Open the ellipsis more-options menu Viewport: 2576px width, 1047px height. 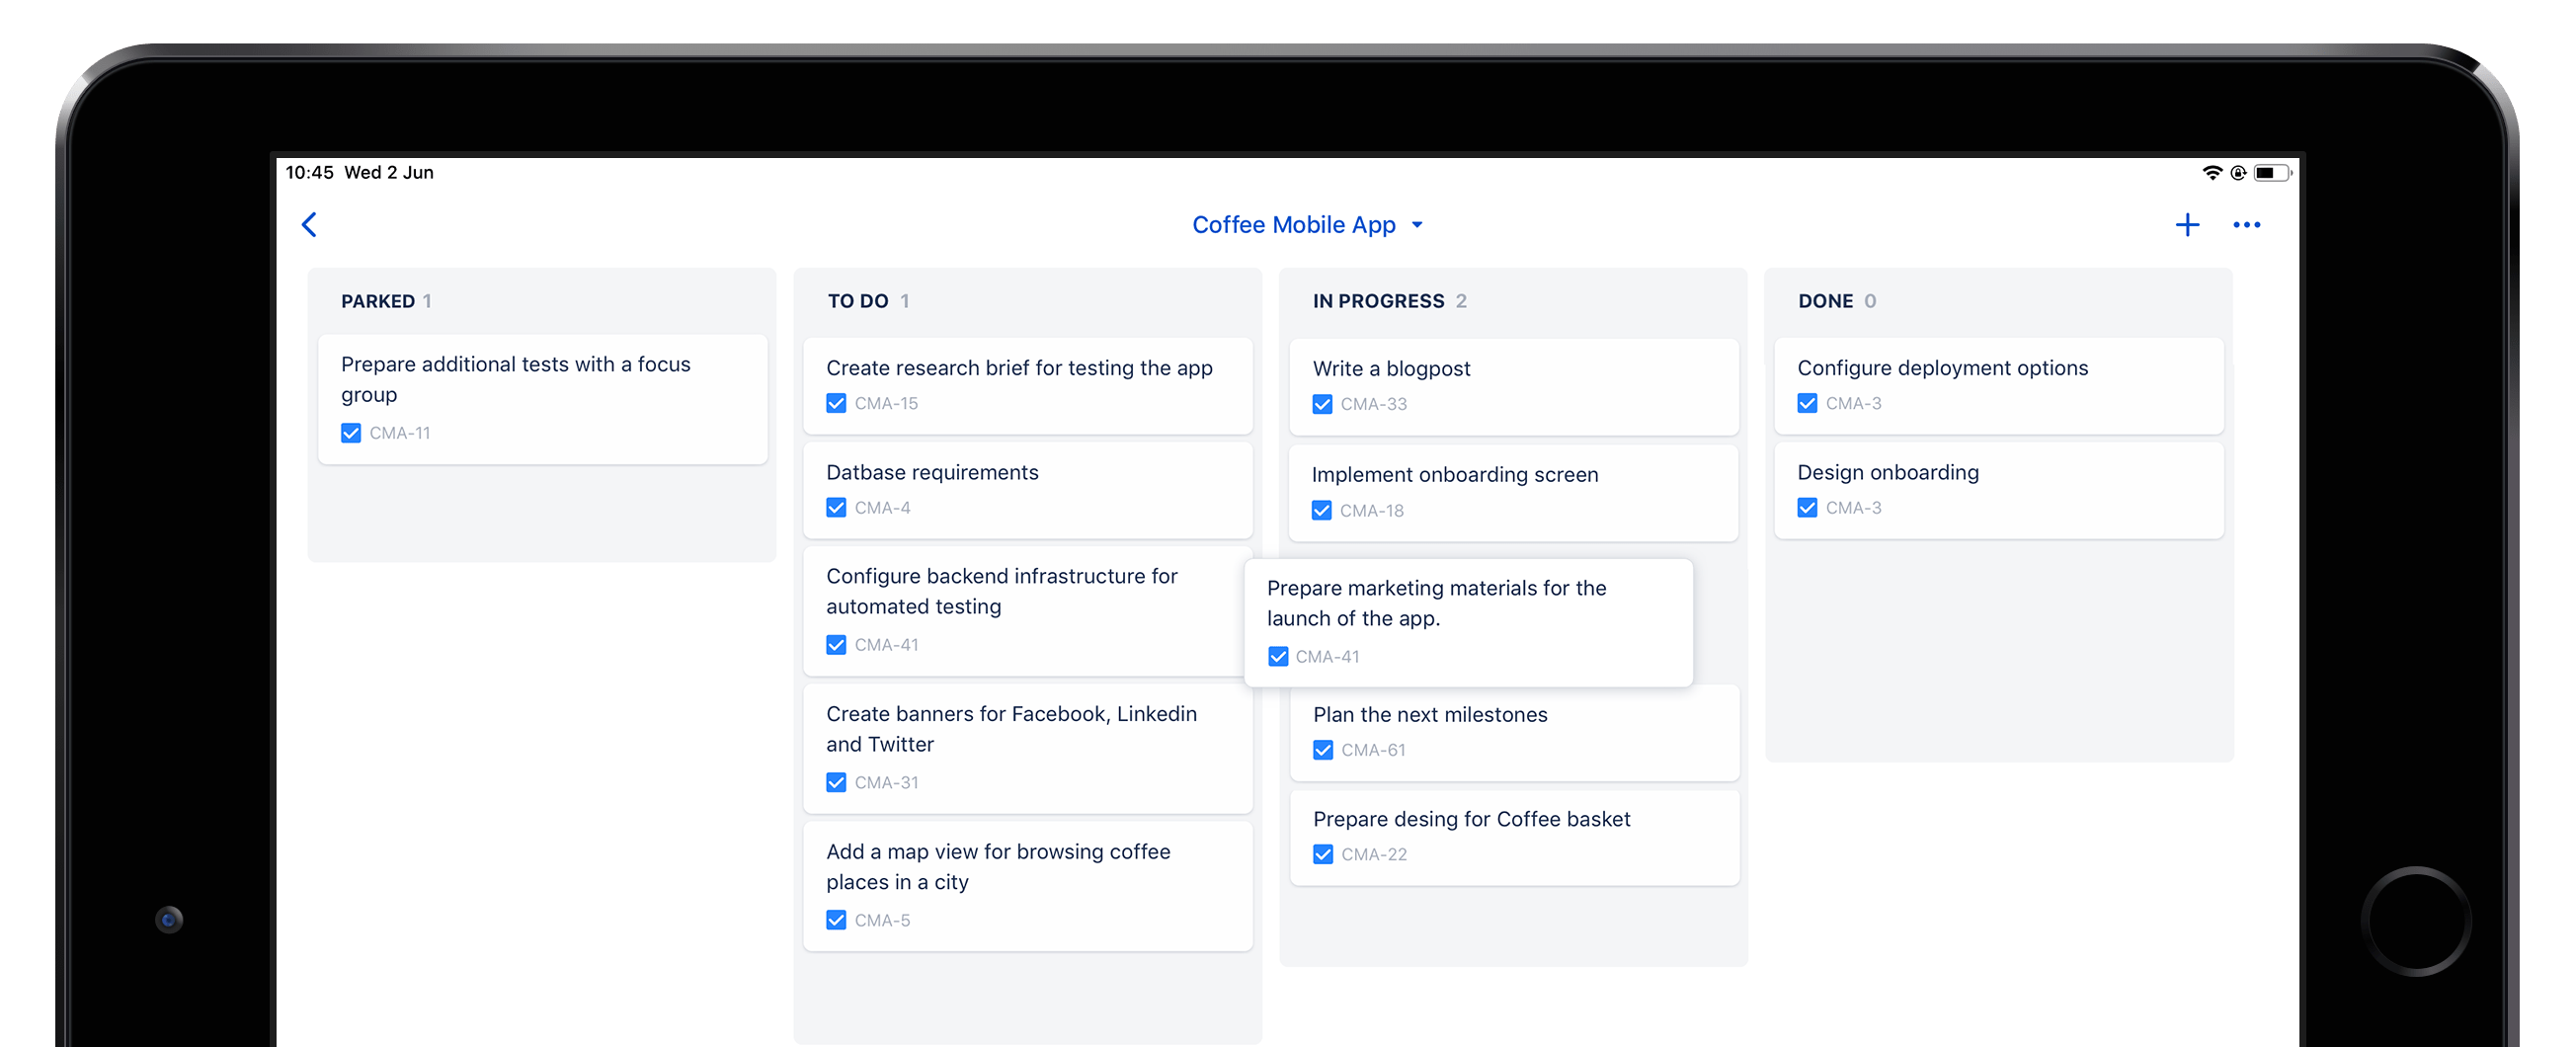point(2248,225)
